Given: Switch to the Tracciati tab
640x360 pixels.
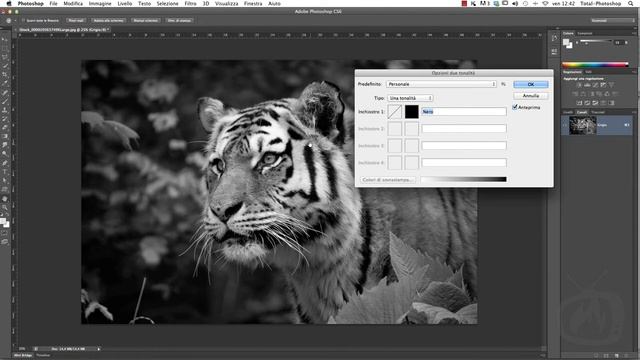Looking at the screenshot, I should (598, 112).
